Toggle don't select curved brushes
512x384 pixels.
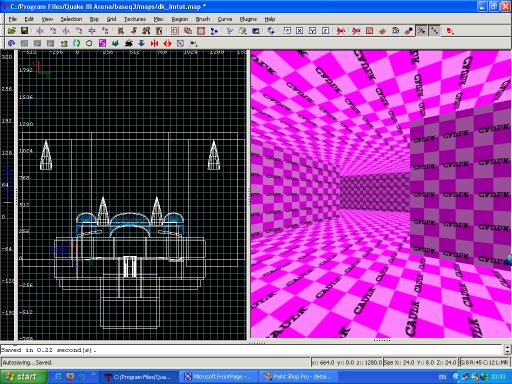(356, 31)
